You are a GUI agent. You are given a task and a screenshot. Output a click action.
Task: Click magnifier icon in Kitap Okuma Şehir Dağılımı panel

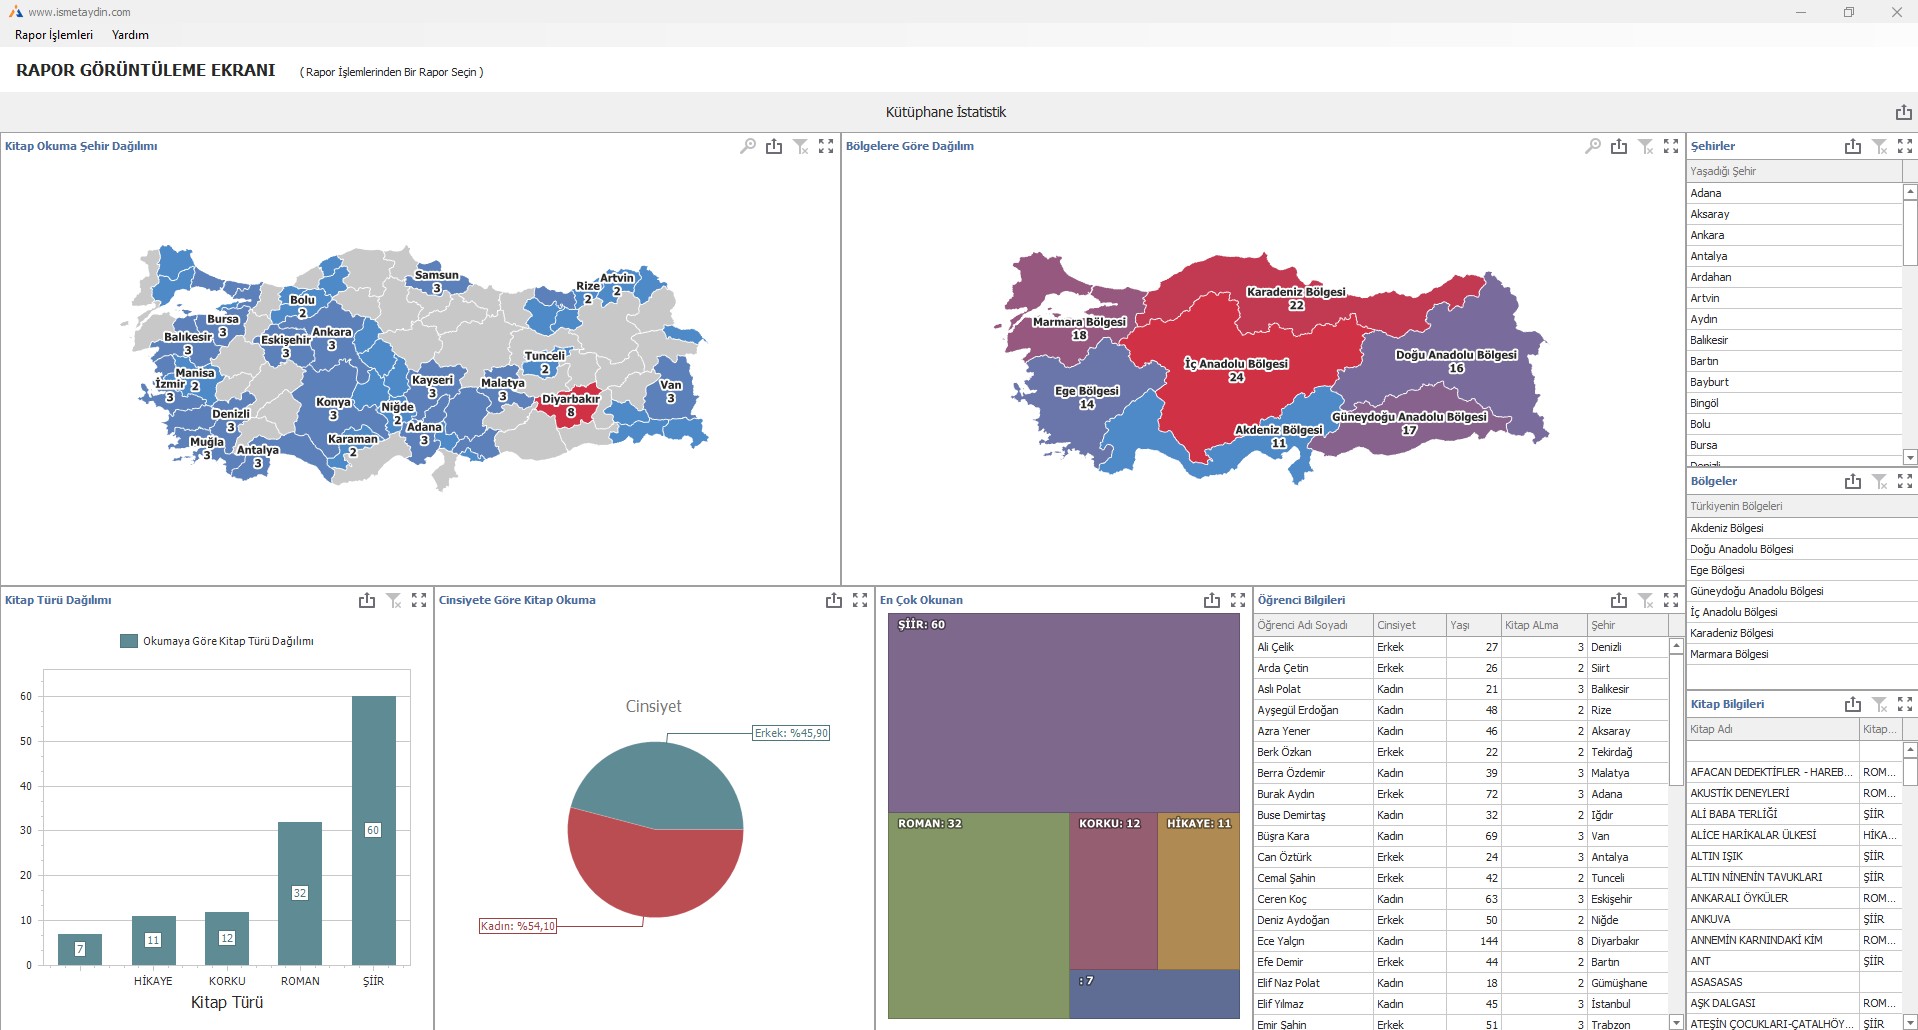pos(748,147)
